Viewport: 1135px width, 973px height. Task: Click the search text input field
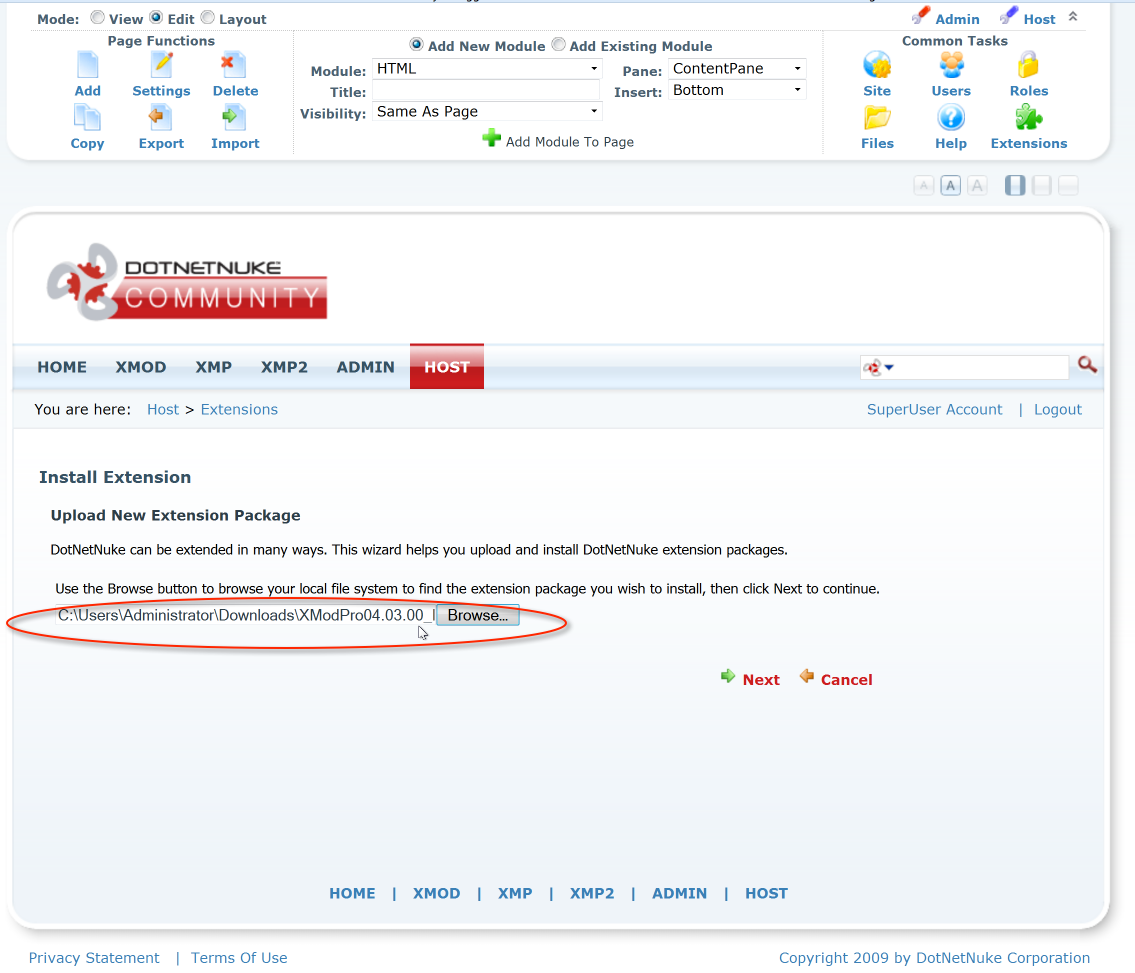click(982, 368)
